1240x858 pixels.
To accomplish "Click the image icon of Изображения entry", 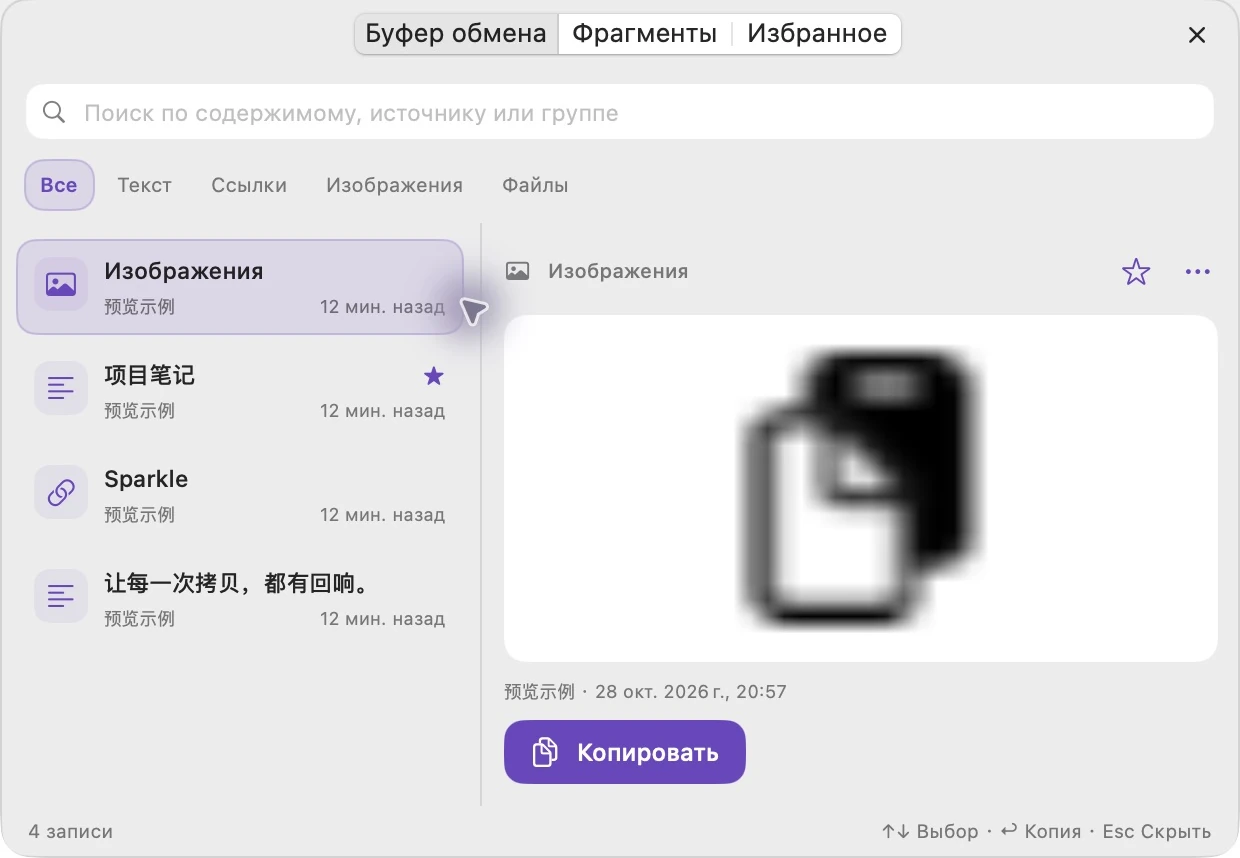I will (x=61, y=285).
